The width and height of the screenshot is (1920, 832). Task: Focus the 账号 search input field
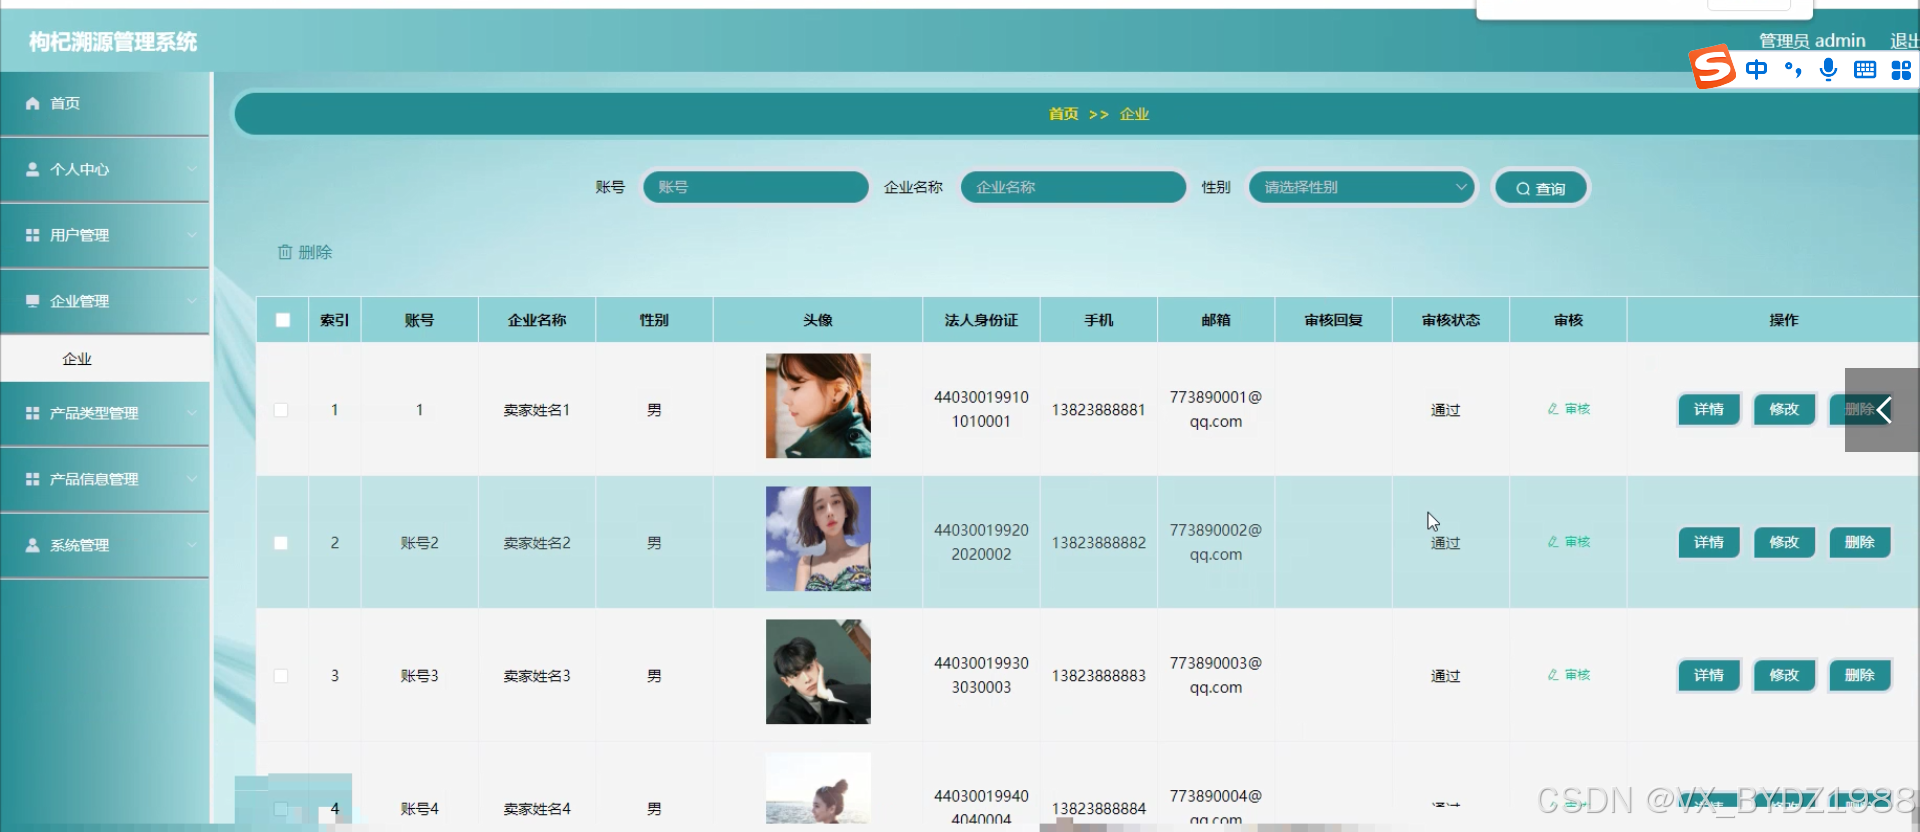(755, 187)
